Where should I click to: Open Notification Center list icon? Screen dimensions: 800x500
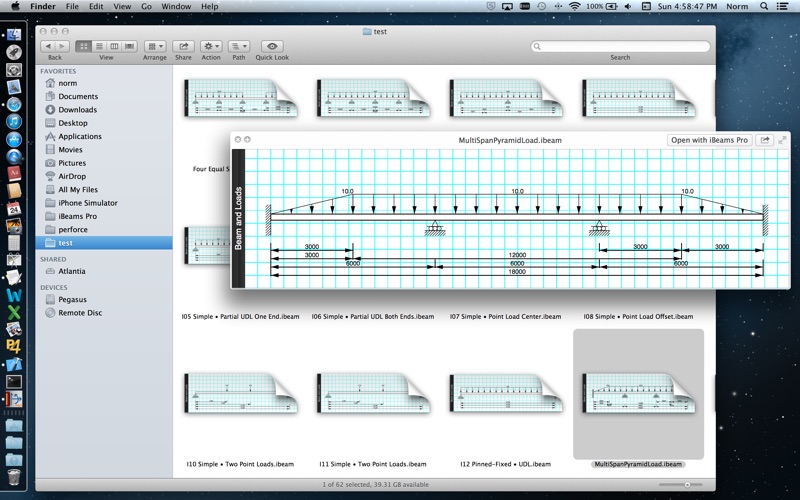[782, 6]
